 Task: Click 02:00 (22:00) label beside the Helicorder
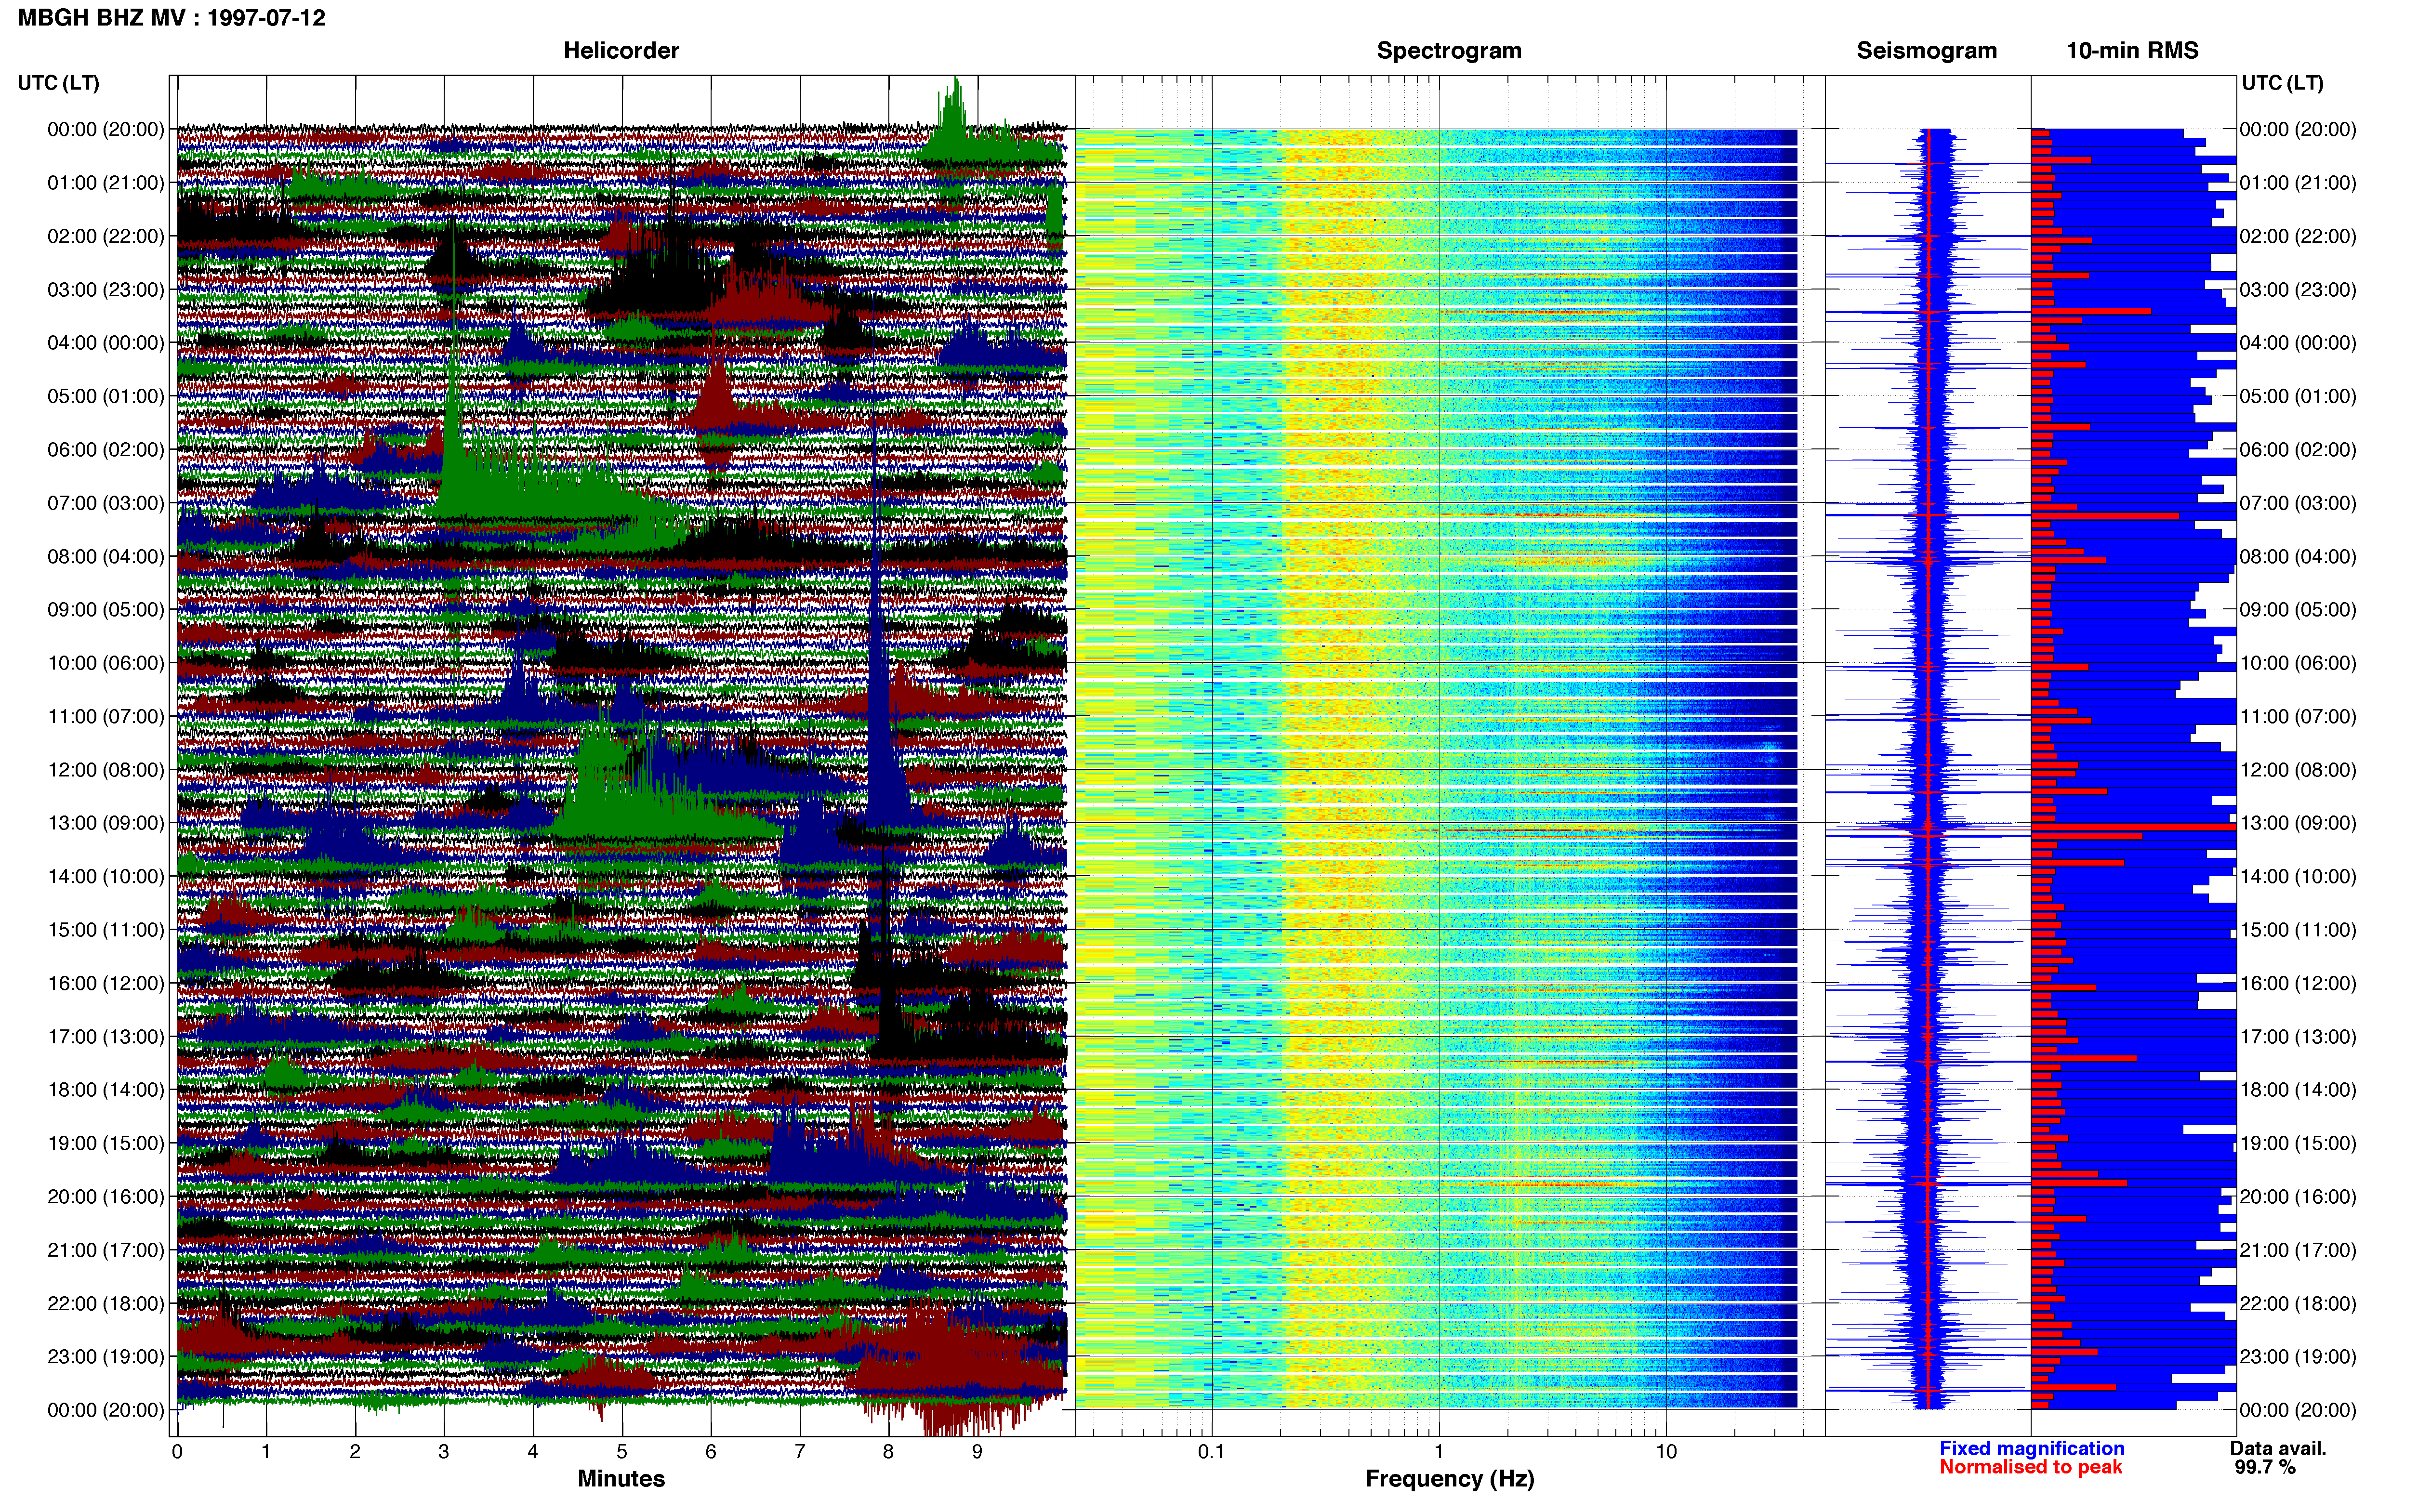(106, 236)
